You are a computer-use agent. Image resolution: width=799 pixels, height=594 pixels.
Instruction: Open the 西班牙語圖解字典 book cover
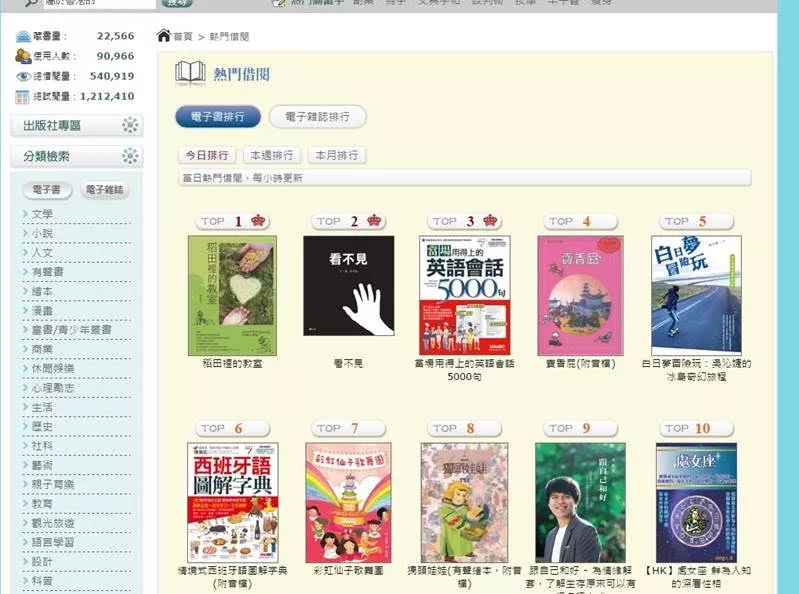[232, 503]
